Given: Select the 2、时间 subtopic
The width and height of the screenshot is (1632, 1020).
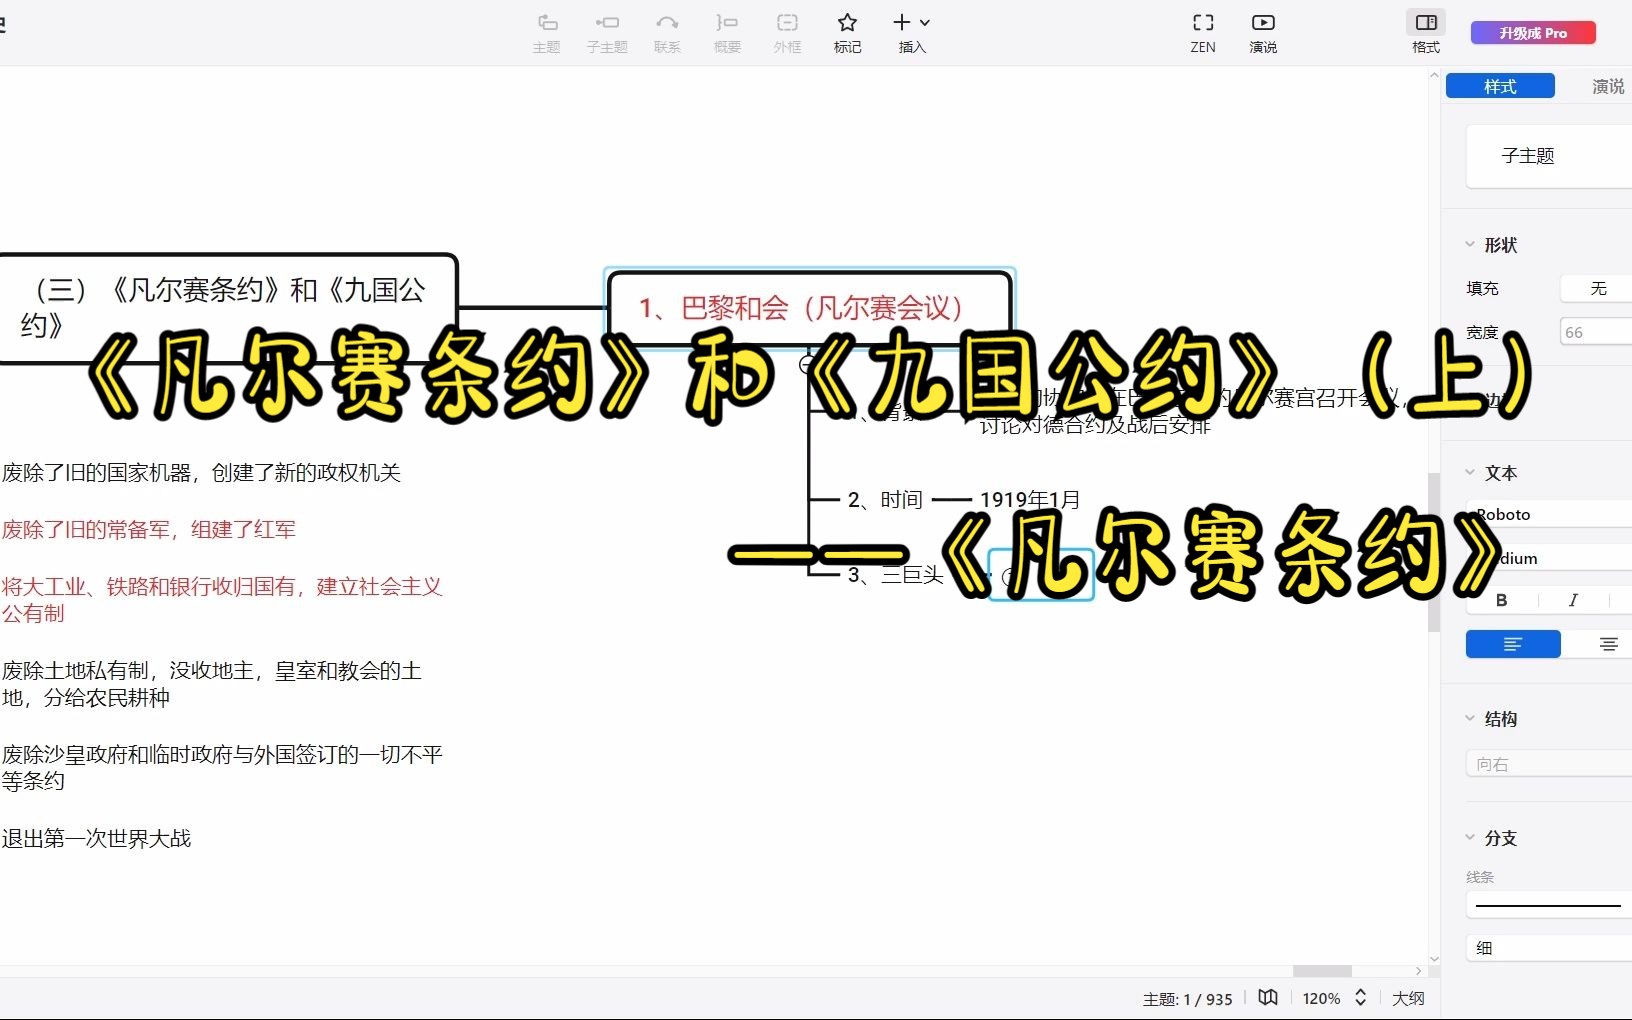Looking at the screenshot, I should (x=884, y=499).
